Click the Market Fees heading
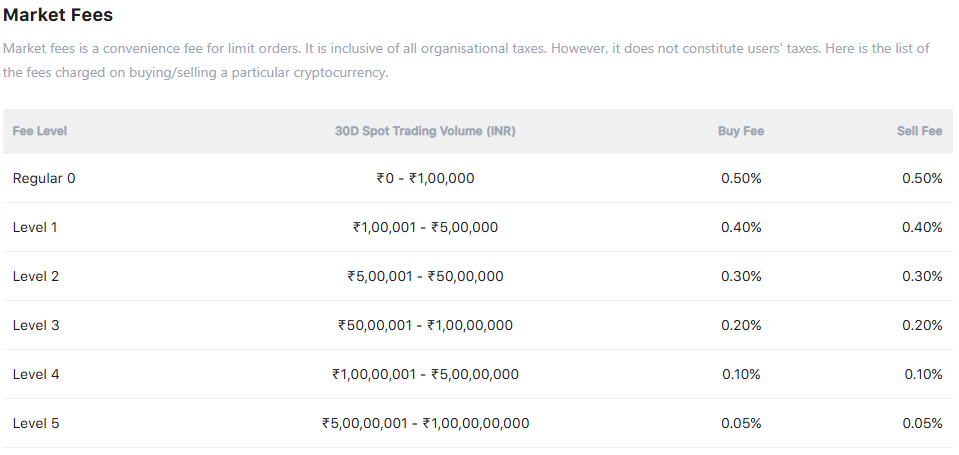 click(58, 15)
